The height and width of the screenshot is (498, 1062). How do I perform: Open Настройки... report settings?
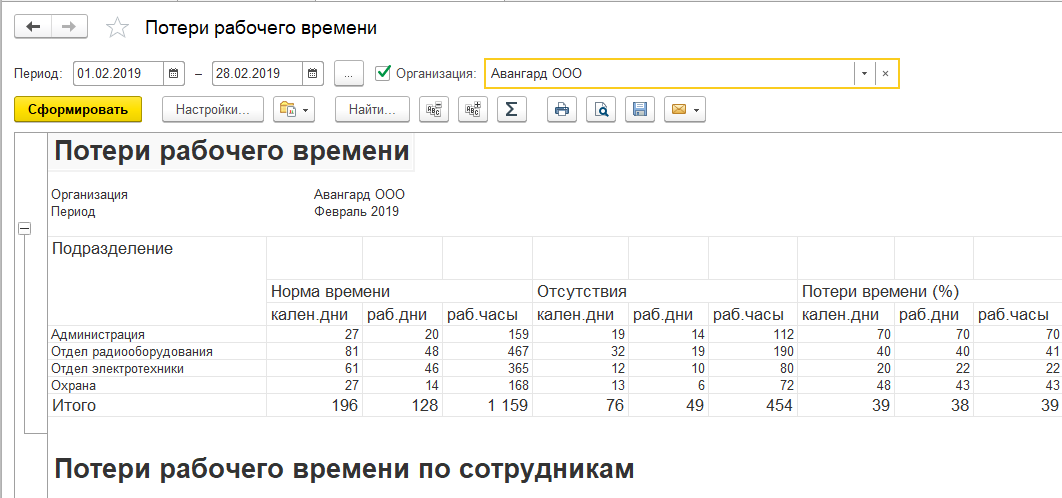[212, 109]
